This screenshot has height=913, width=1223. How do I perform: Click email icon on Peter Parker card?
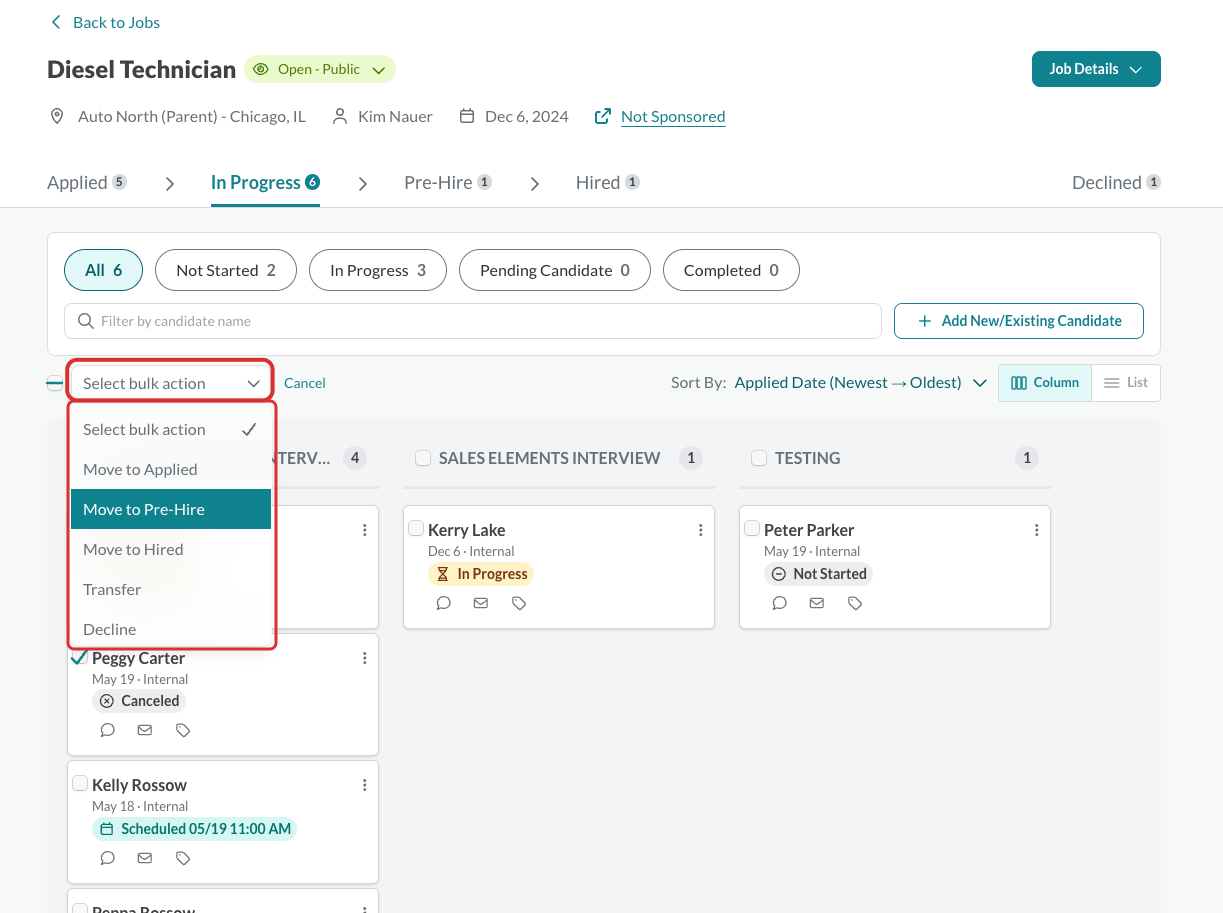[817, 603]
